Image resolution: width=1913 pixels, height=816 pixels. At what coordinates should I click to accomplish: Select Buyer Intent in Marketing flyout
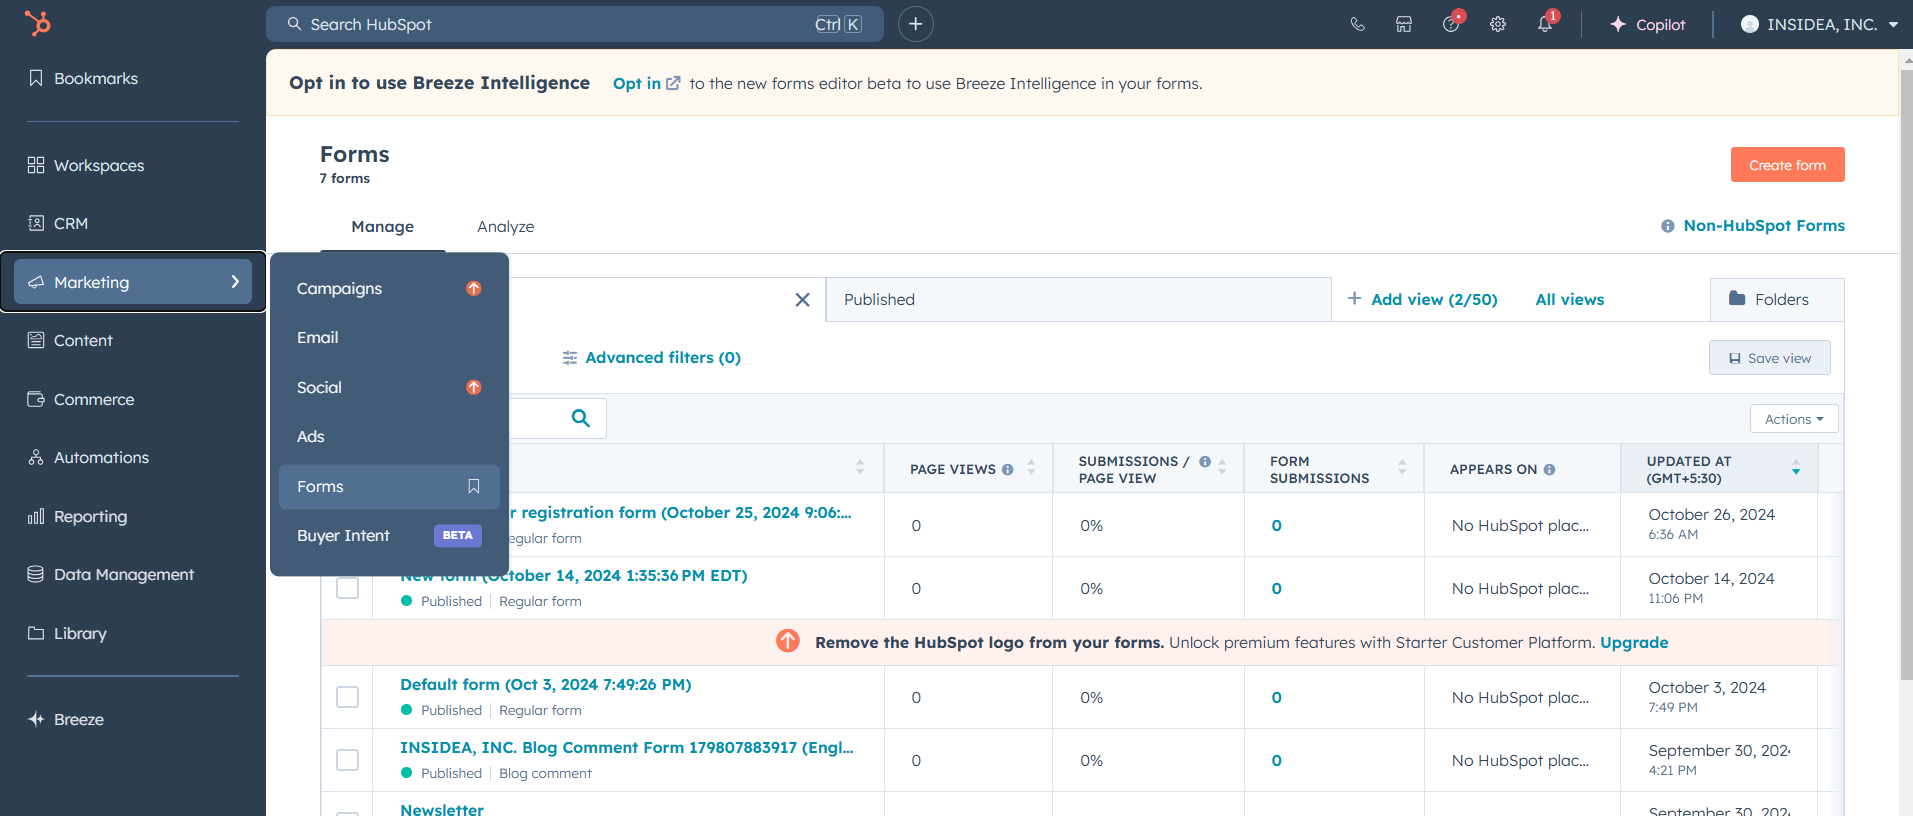389,535
